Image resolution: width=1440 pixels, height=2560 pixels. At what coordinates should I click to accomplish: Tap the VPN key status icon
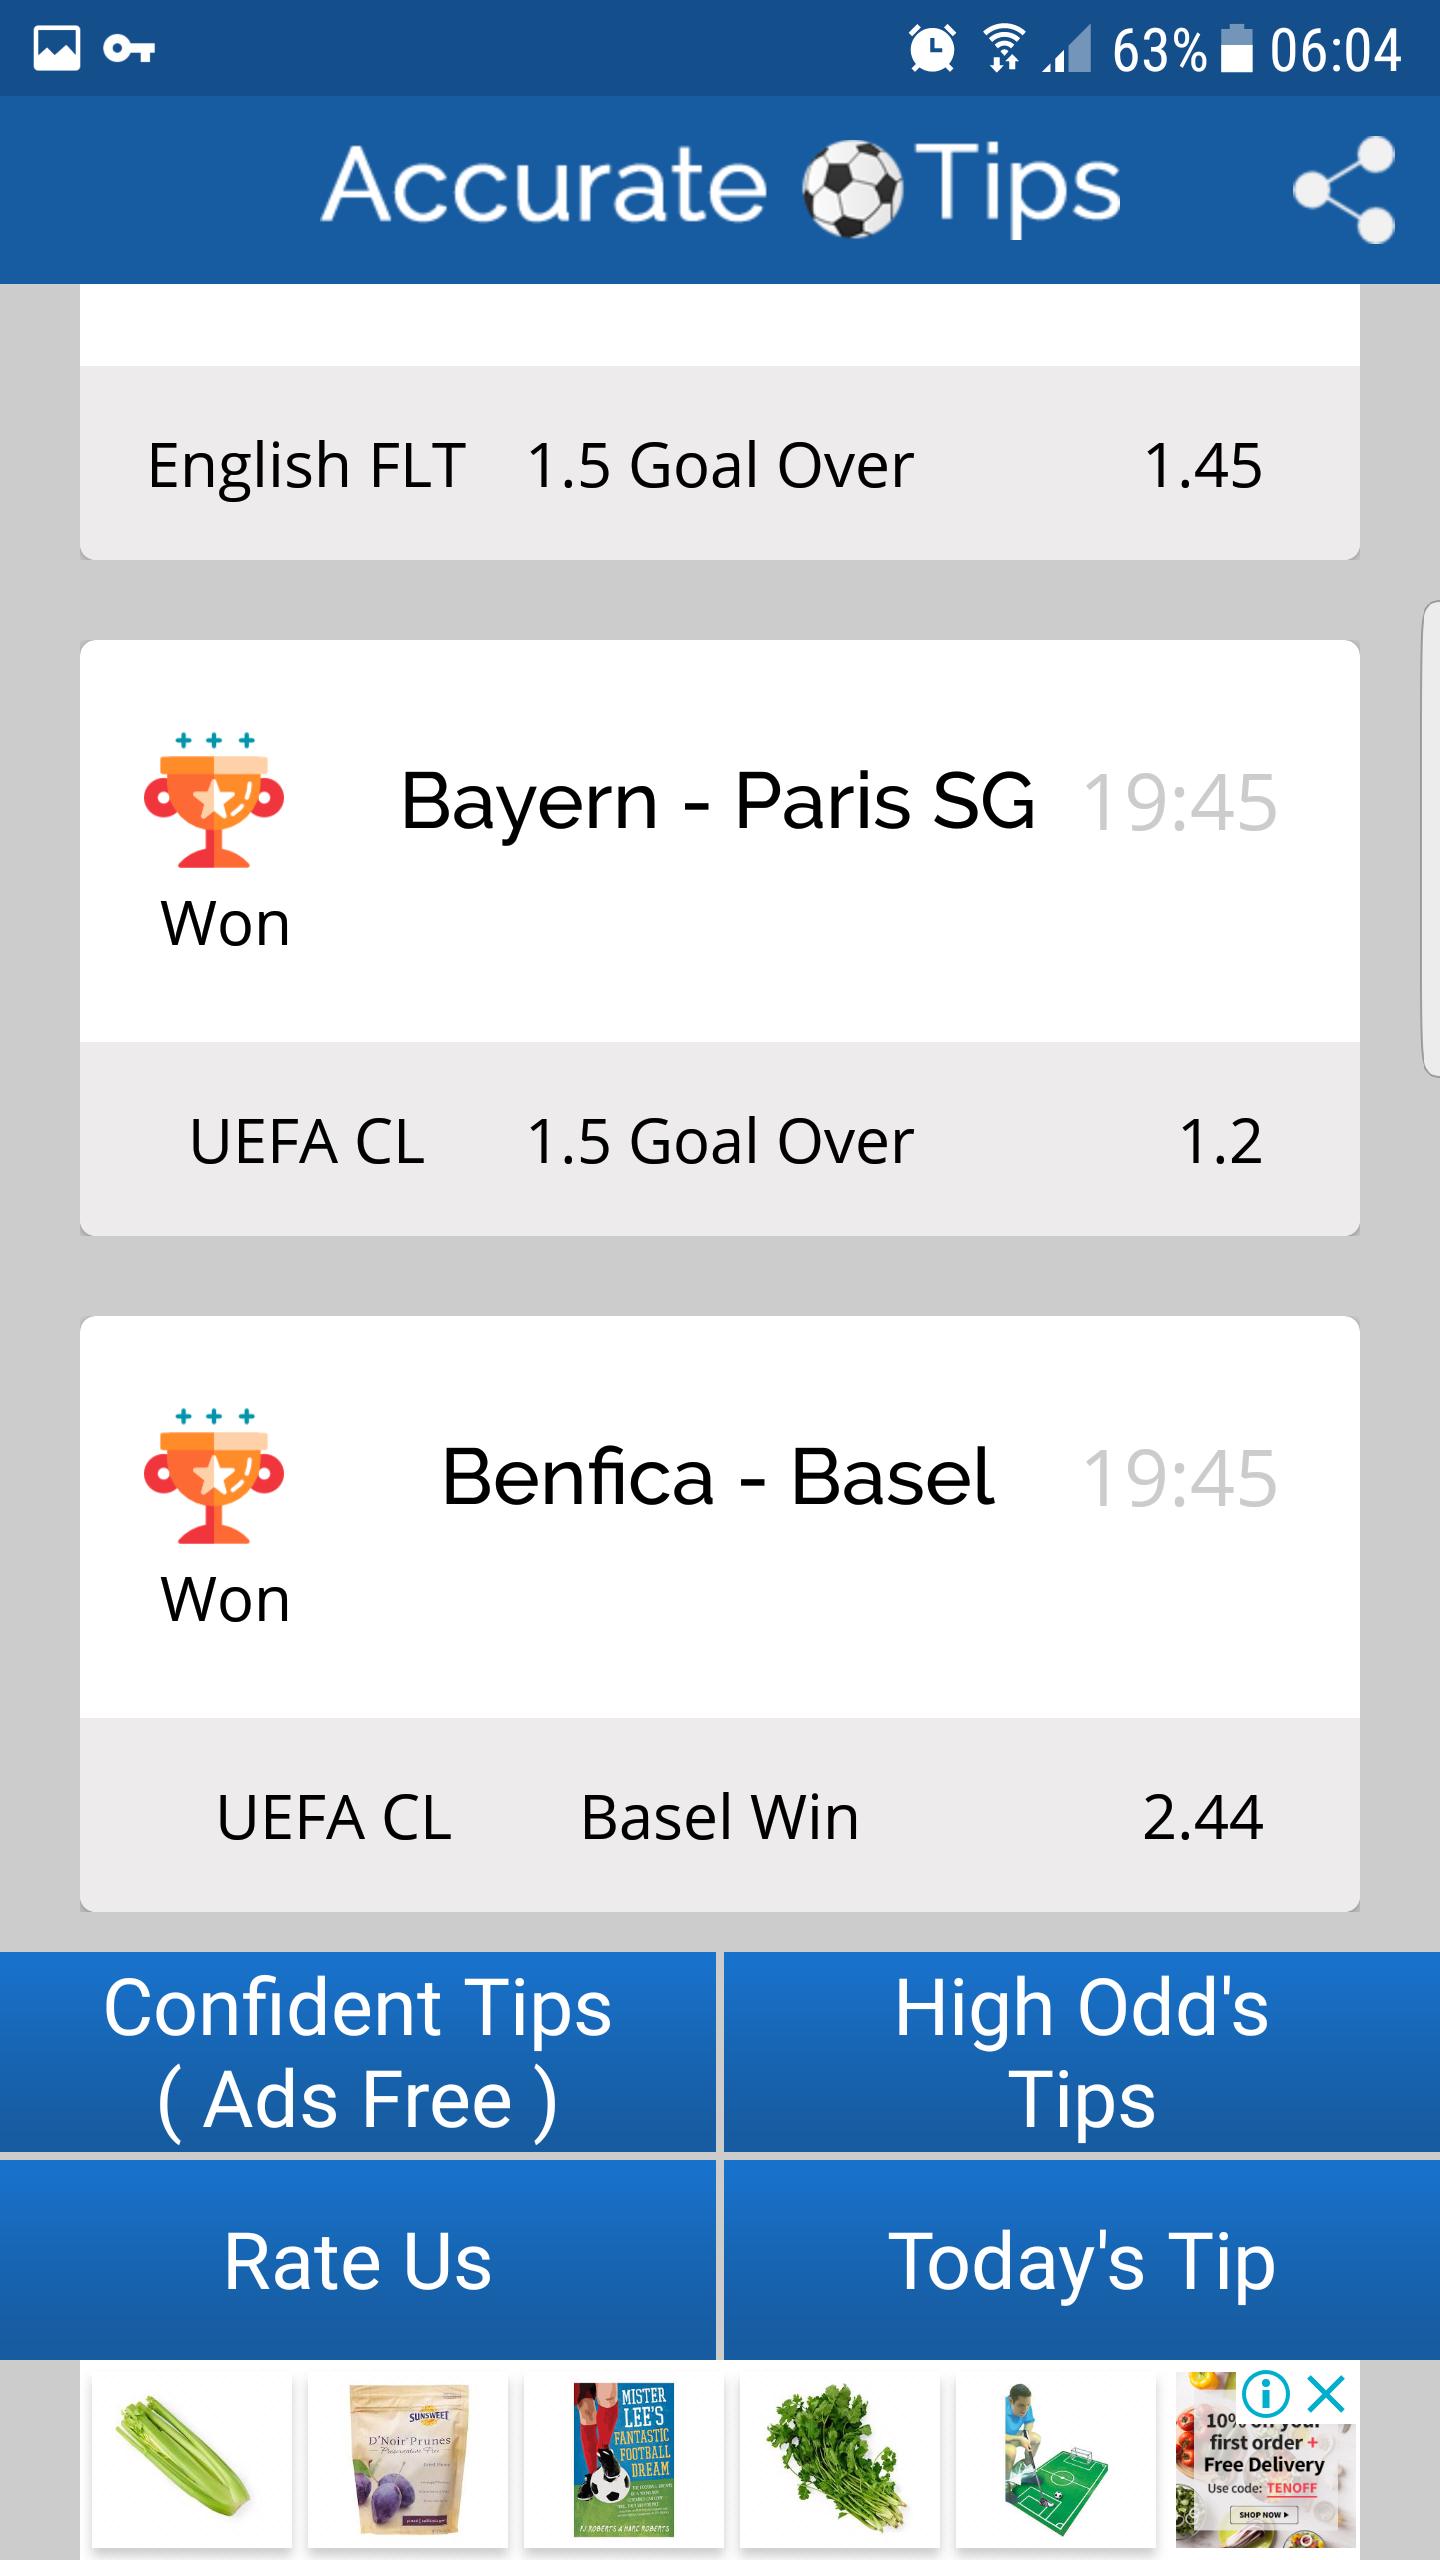pos(129,48)
